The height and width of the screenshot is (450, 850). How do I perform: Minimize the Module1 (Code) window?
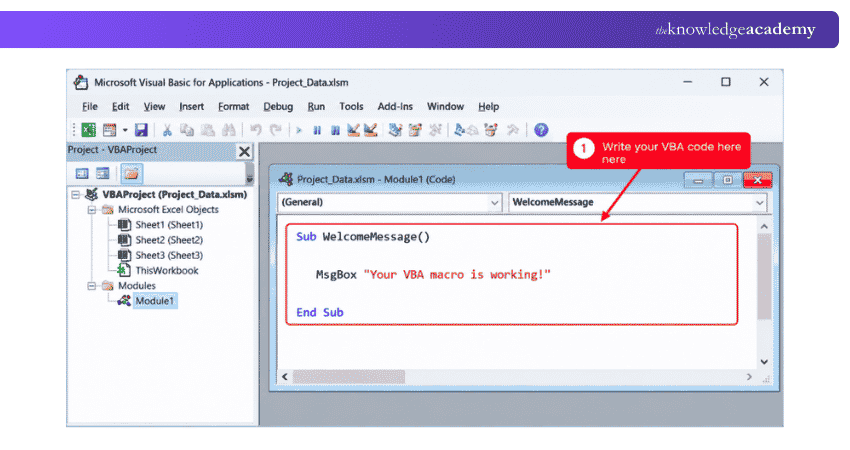click(x=698, y=180)
